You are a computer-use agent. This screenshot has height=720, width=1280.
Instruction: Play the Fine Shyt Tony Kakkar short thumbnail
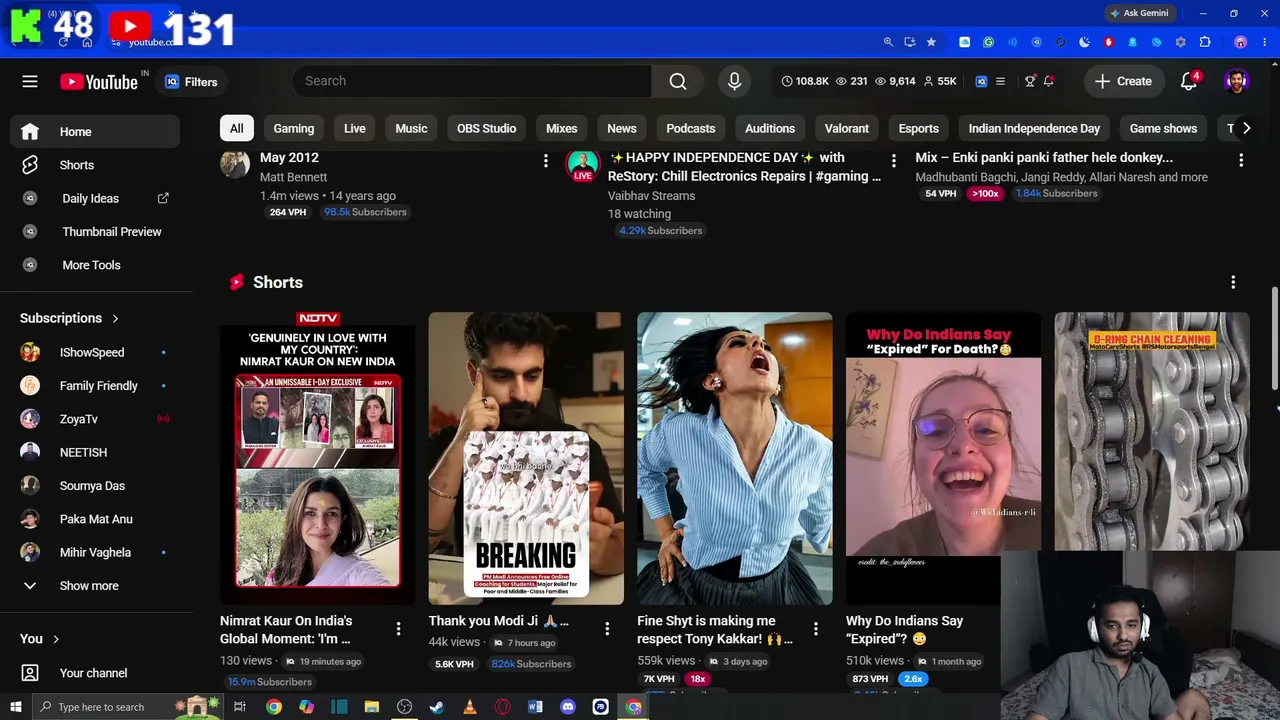pyautogui.click(x=735, y=458)
